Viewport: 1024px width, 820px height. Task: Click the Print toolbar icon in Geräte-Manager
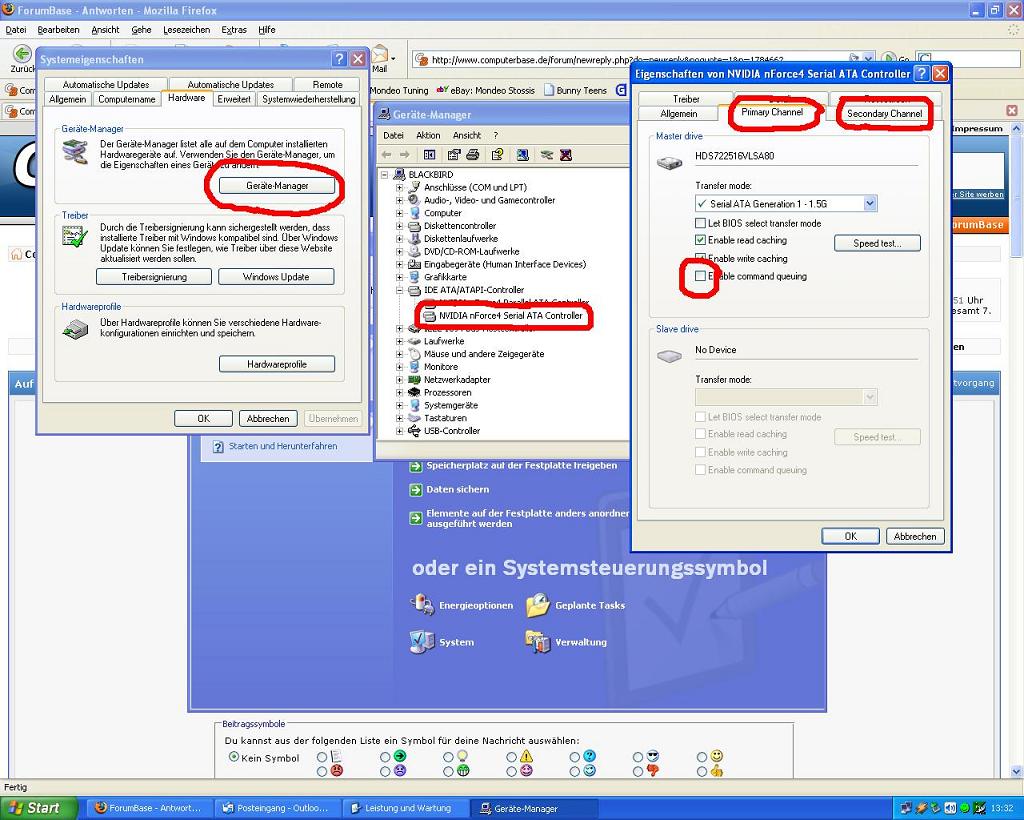click(473, 155)
